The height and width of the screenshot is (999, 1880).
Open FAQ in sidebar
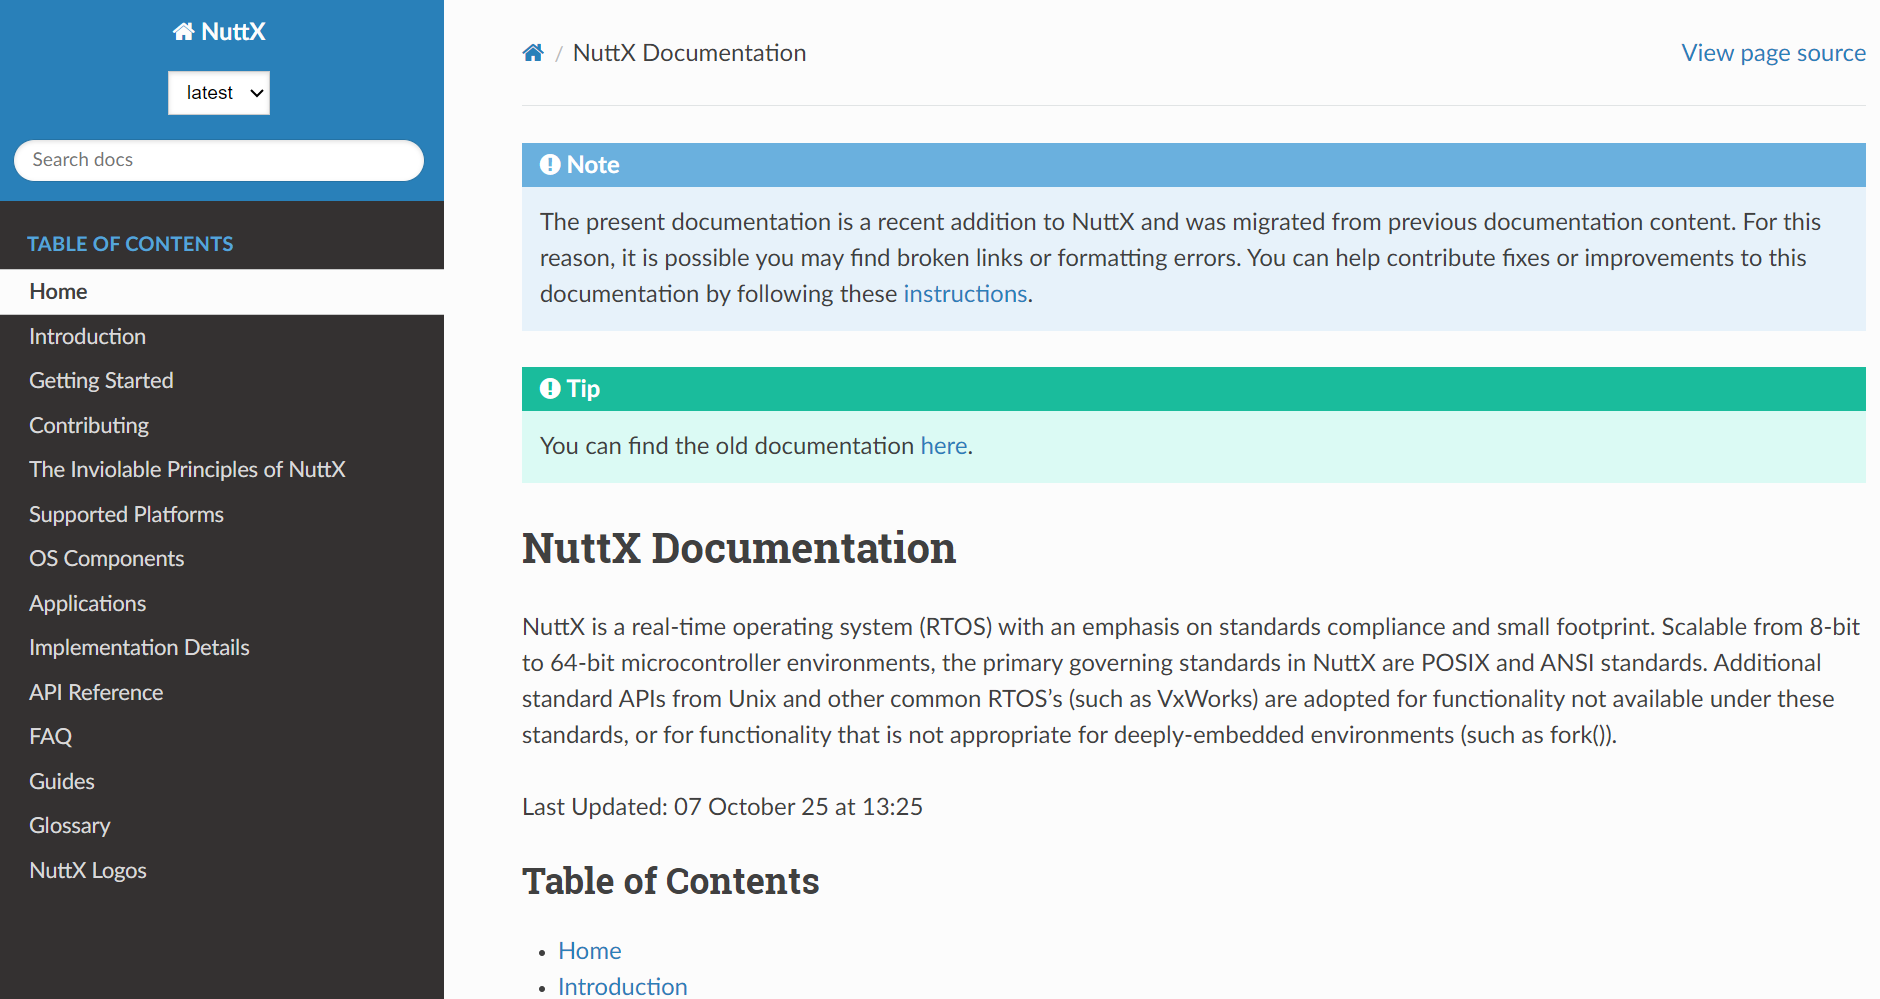(x=222, y=737)
